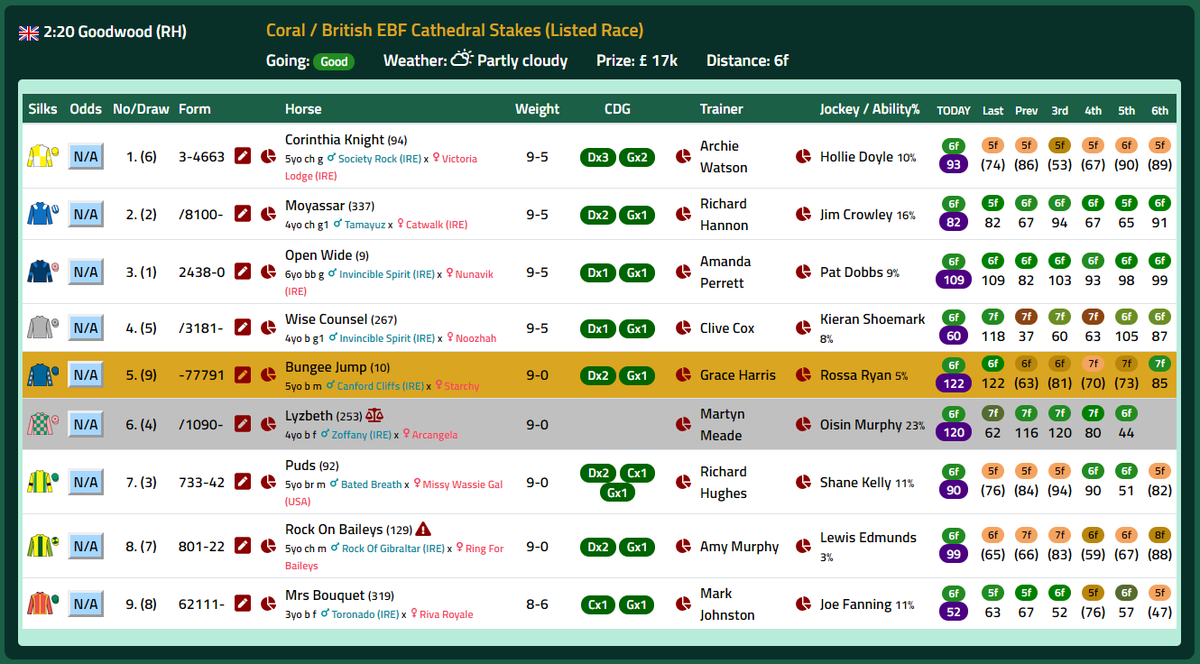The image size is (1200, 664).
Task: Click the 6th column header
Action: (1160, 110)
